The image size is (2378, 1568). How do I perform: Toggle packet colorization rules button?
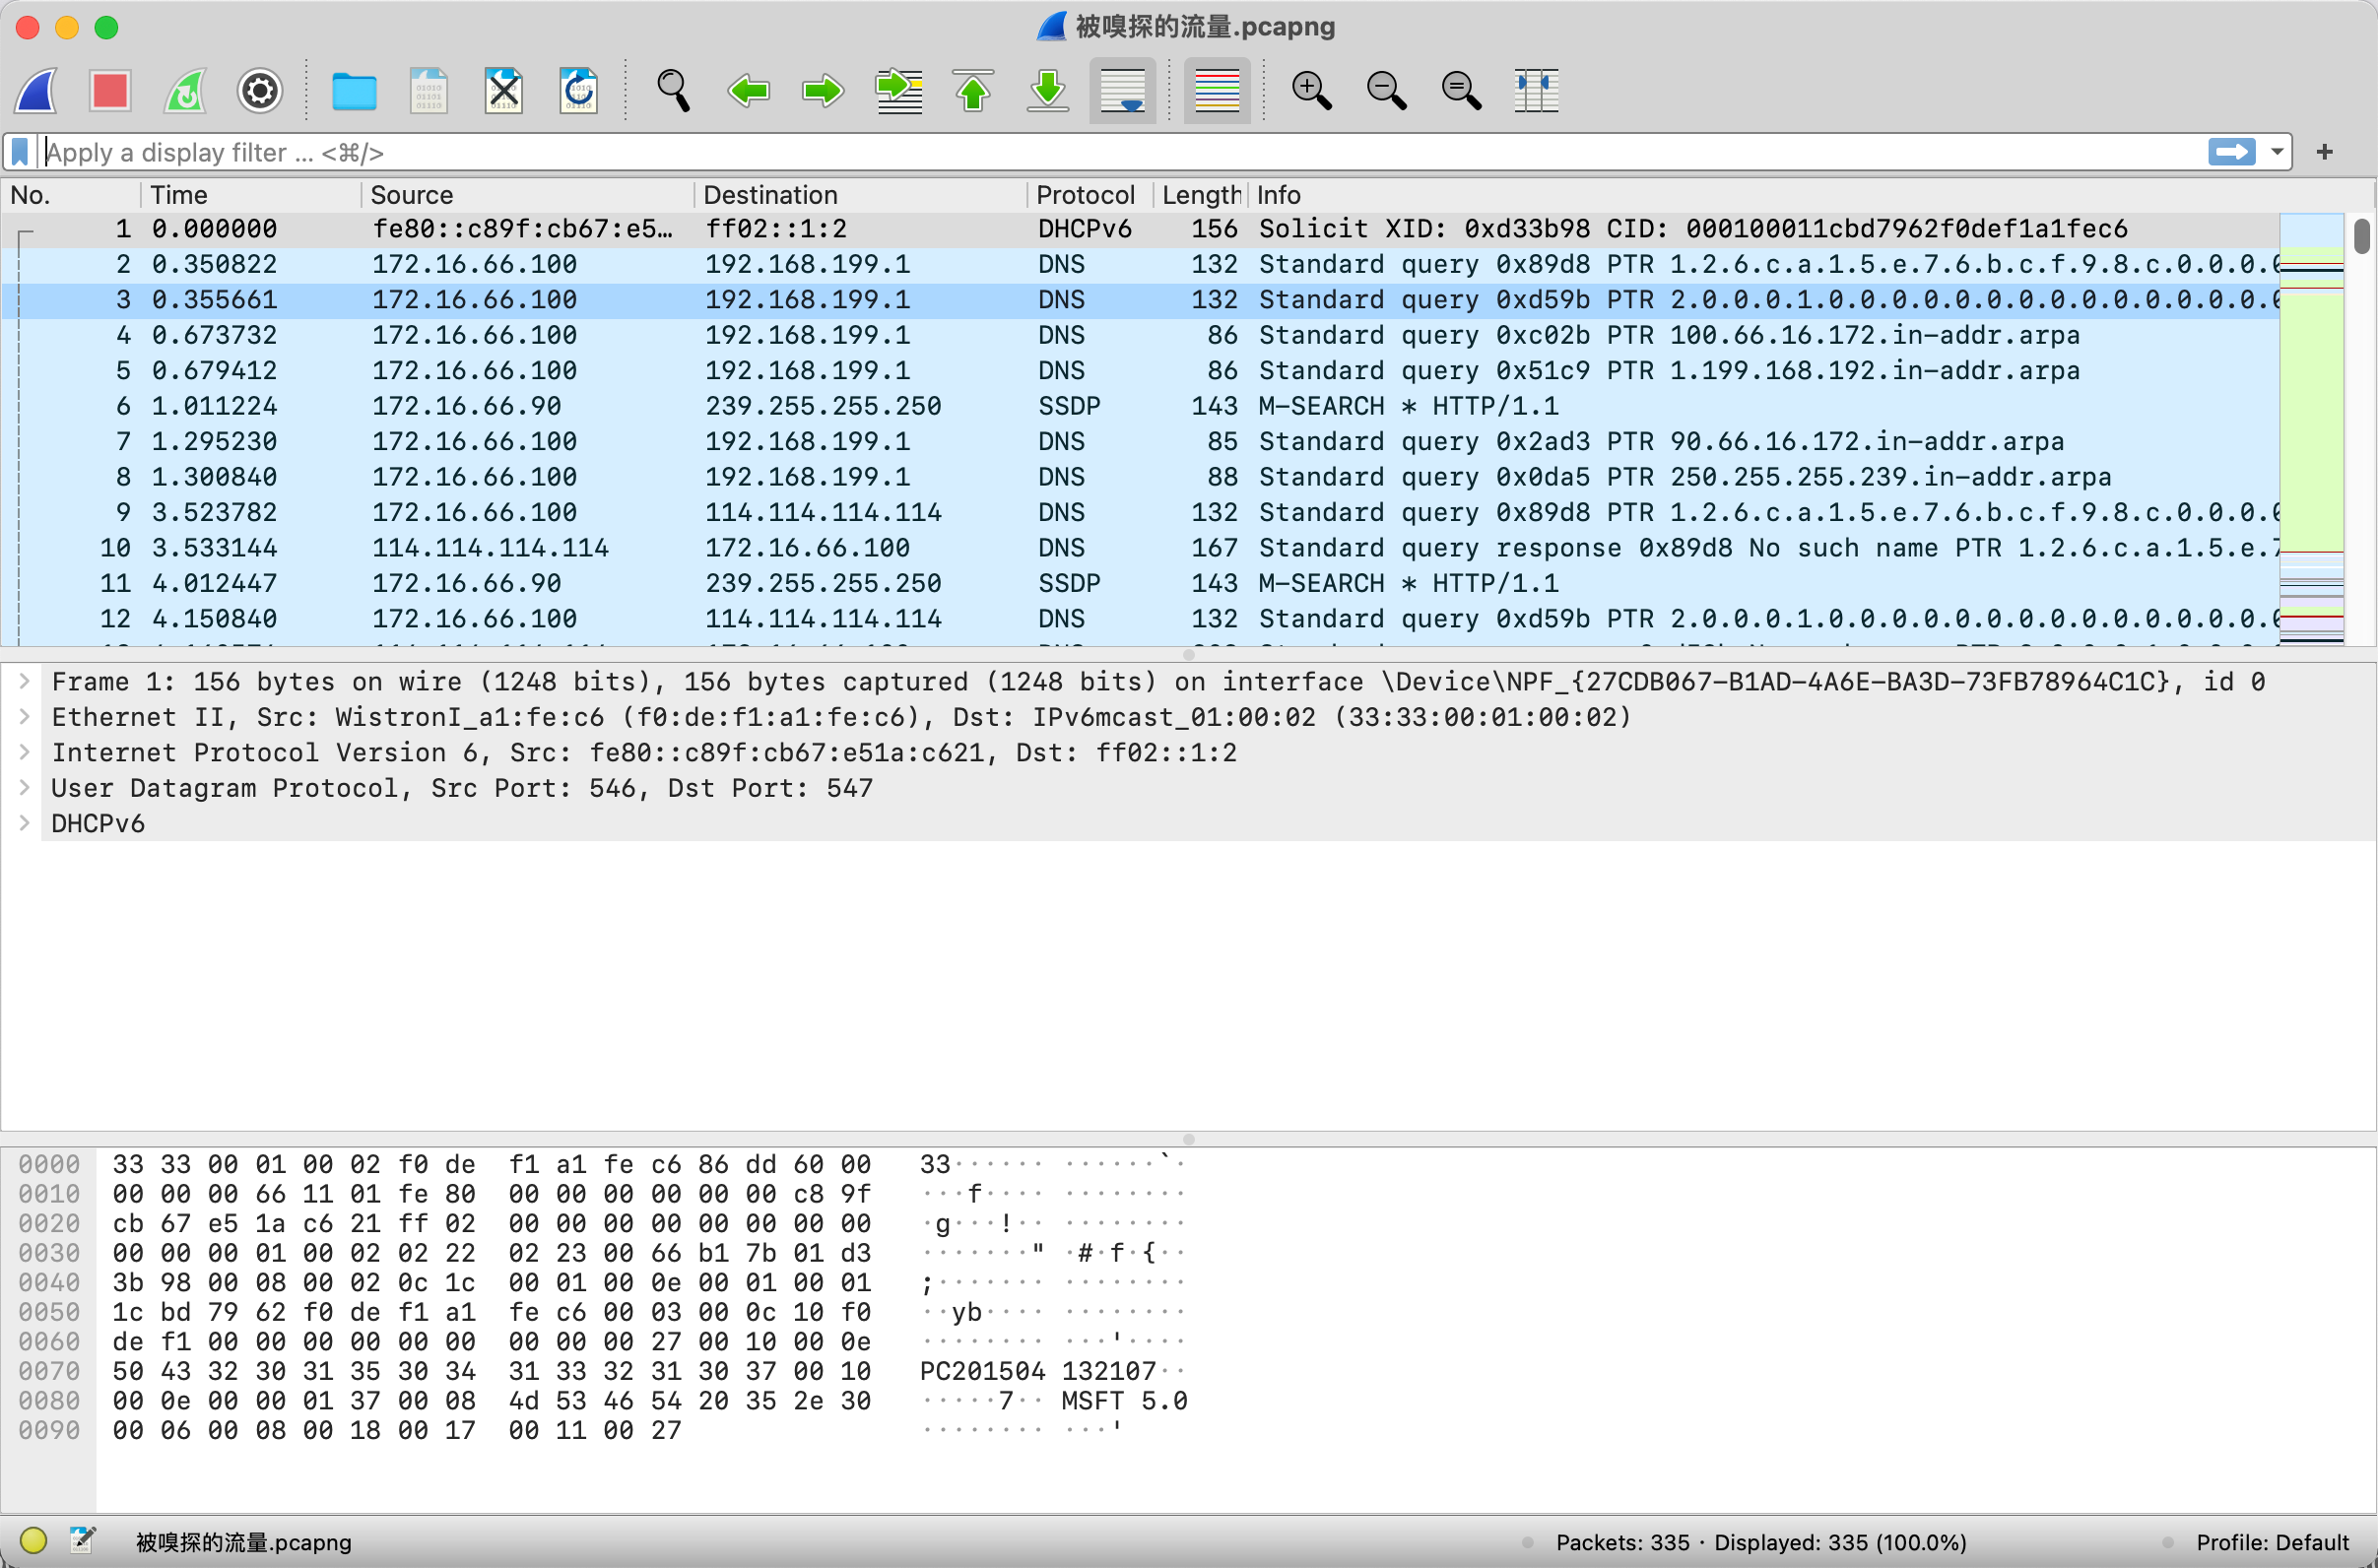(x=1217, y=91)
